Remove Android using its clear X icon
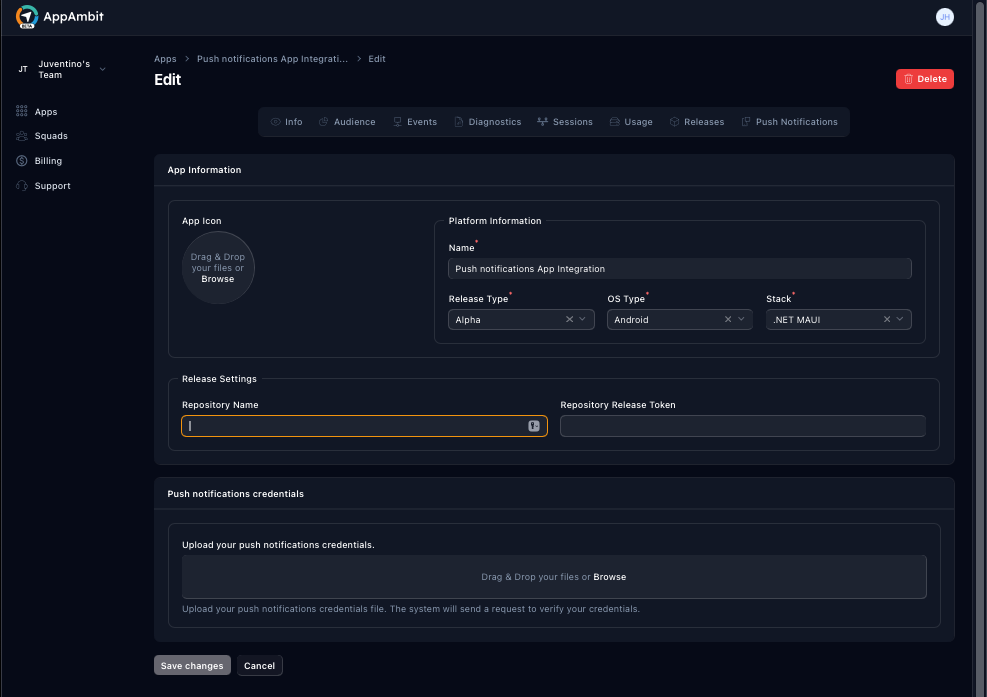The height and width of the screenshot is (697, 987). point(727,319)
